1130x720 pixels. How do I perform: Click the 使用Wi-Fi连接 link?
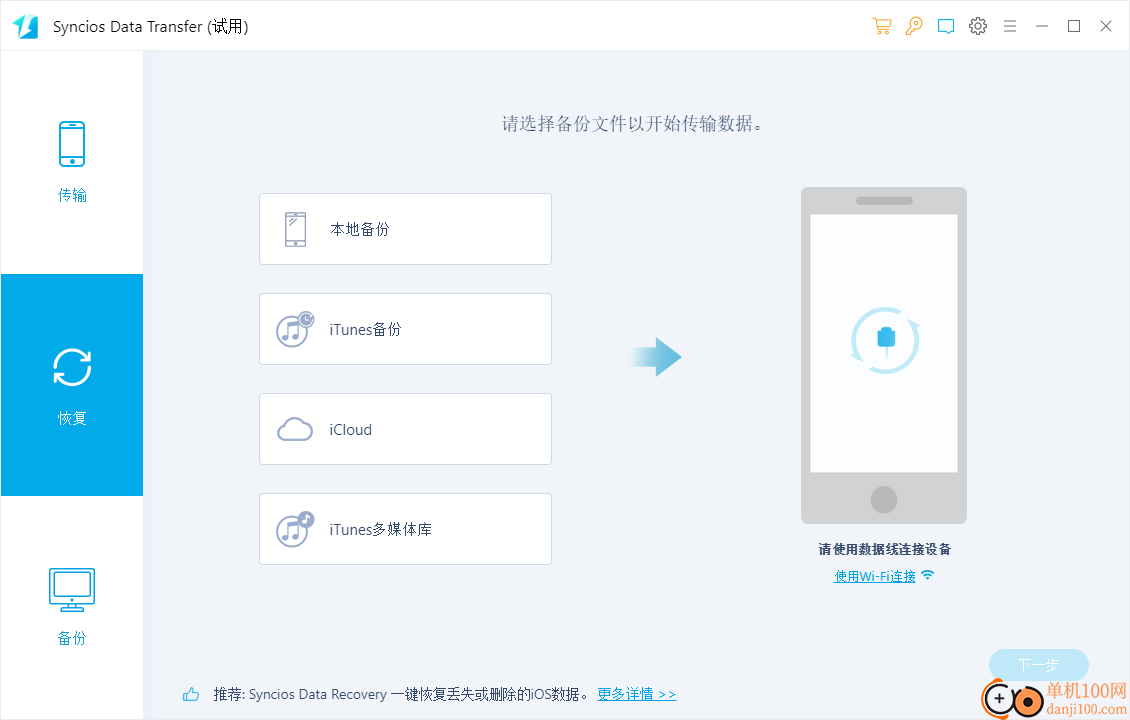[874, 577]
